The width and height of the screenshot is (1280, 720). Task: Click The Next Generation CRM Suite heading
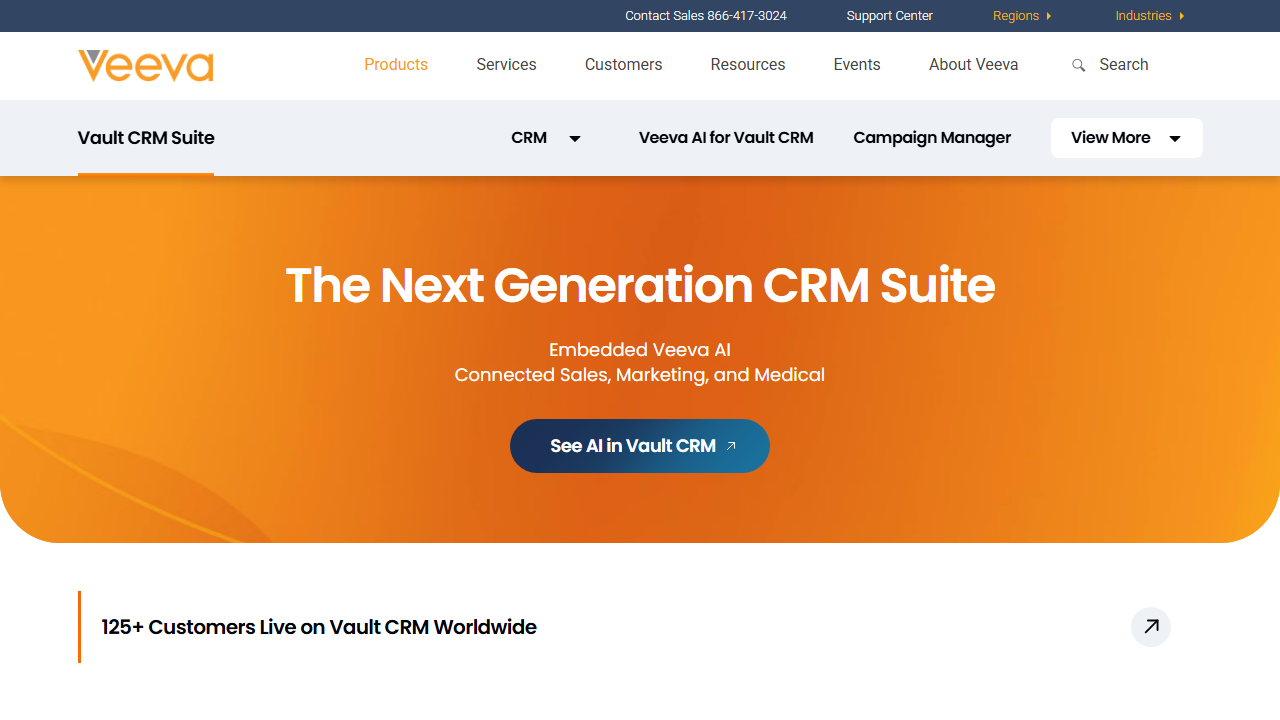pyautogui.click(x=640, y=285)
